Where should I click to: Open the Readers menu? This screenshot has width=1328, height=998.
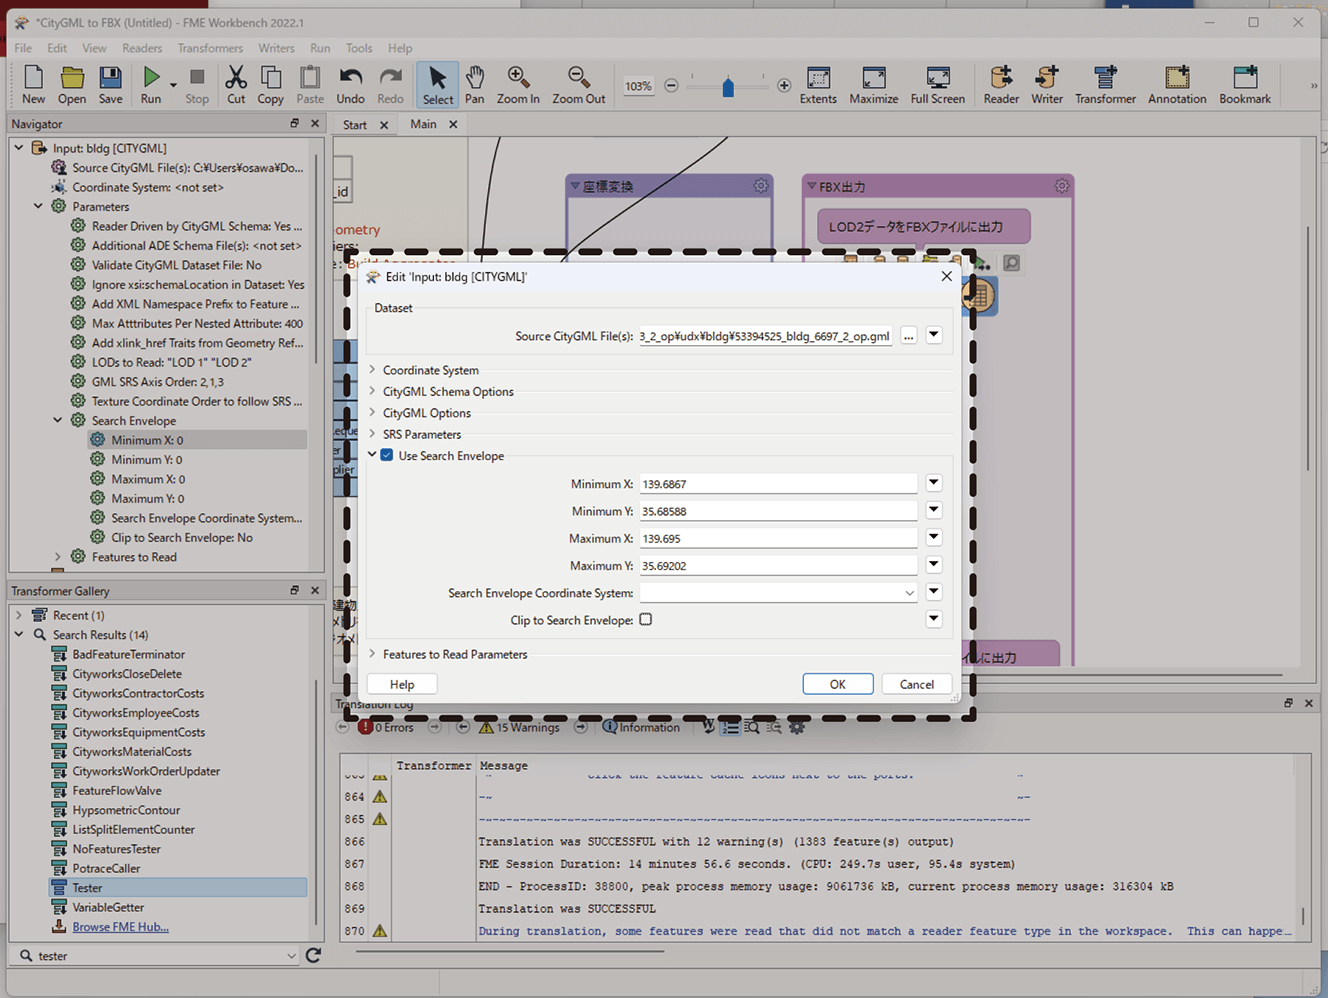(142, 48)
